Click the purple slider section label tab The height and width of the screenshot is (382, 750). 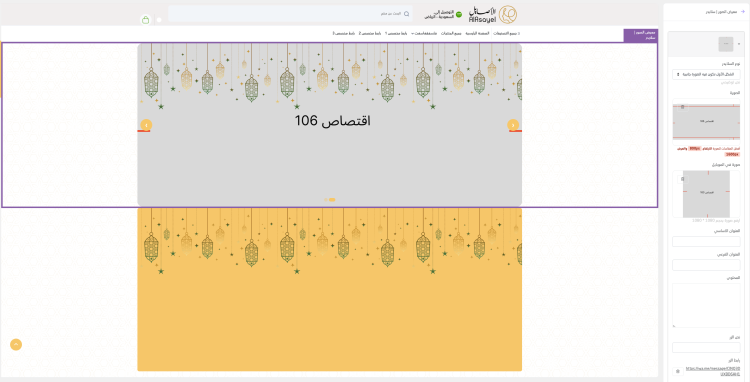[640, 35]
